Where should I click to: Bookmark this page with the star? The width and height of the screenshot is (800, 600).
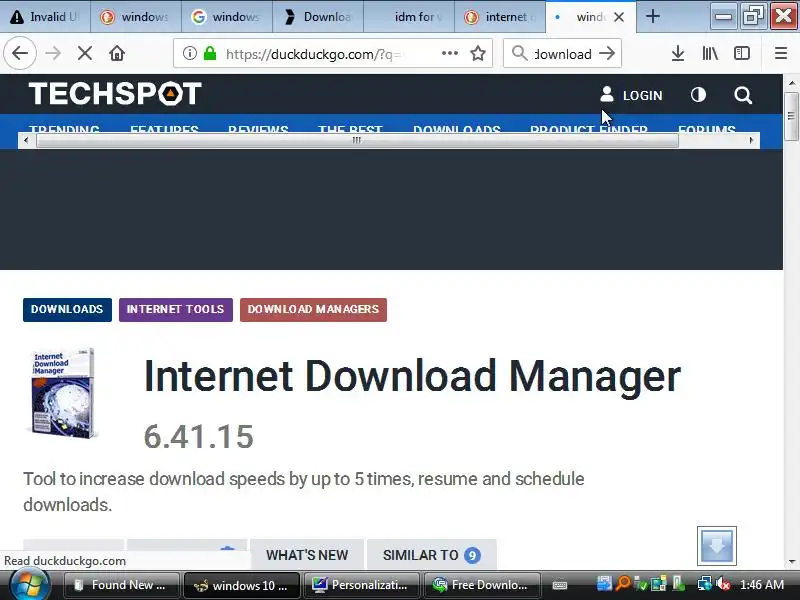tap(478, 53)
